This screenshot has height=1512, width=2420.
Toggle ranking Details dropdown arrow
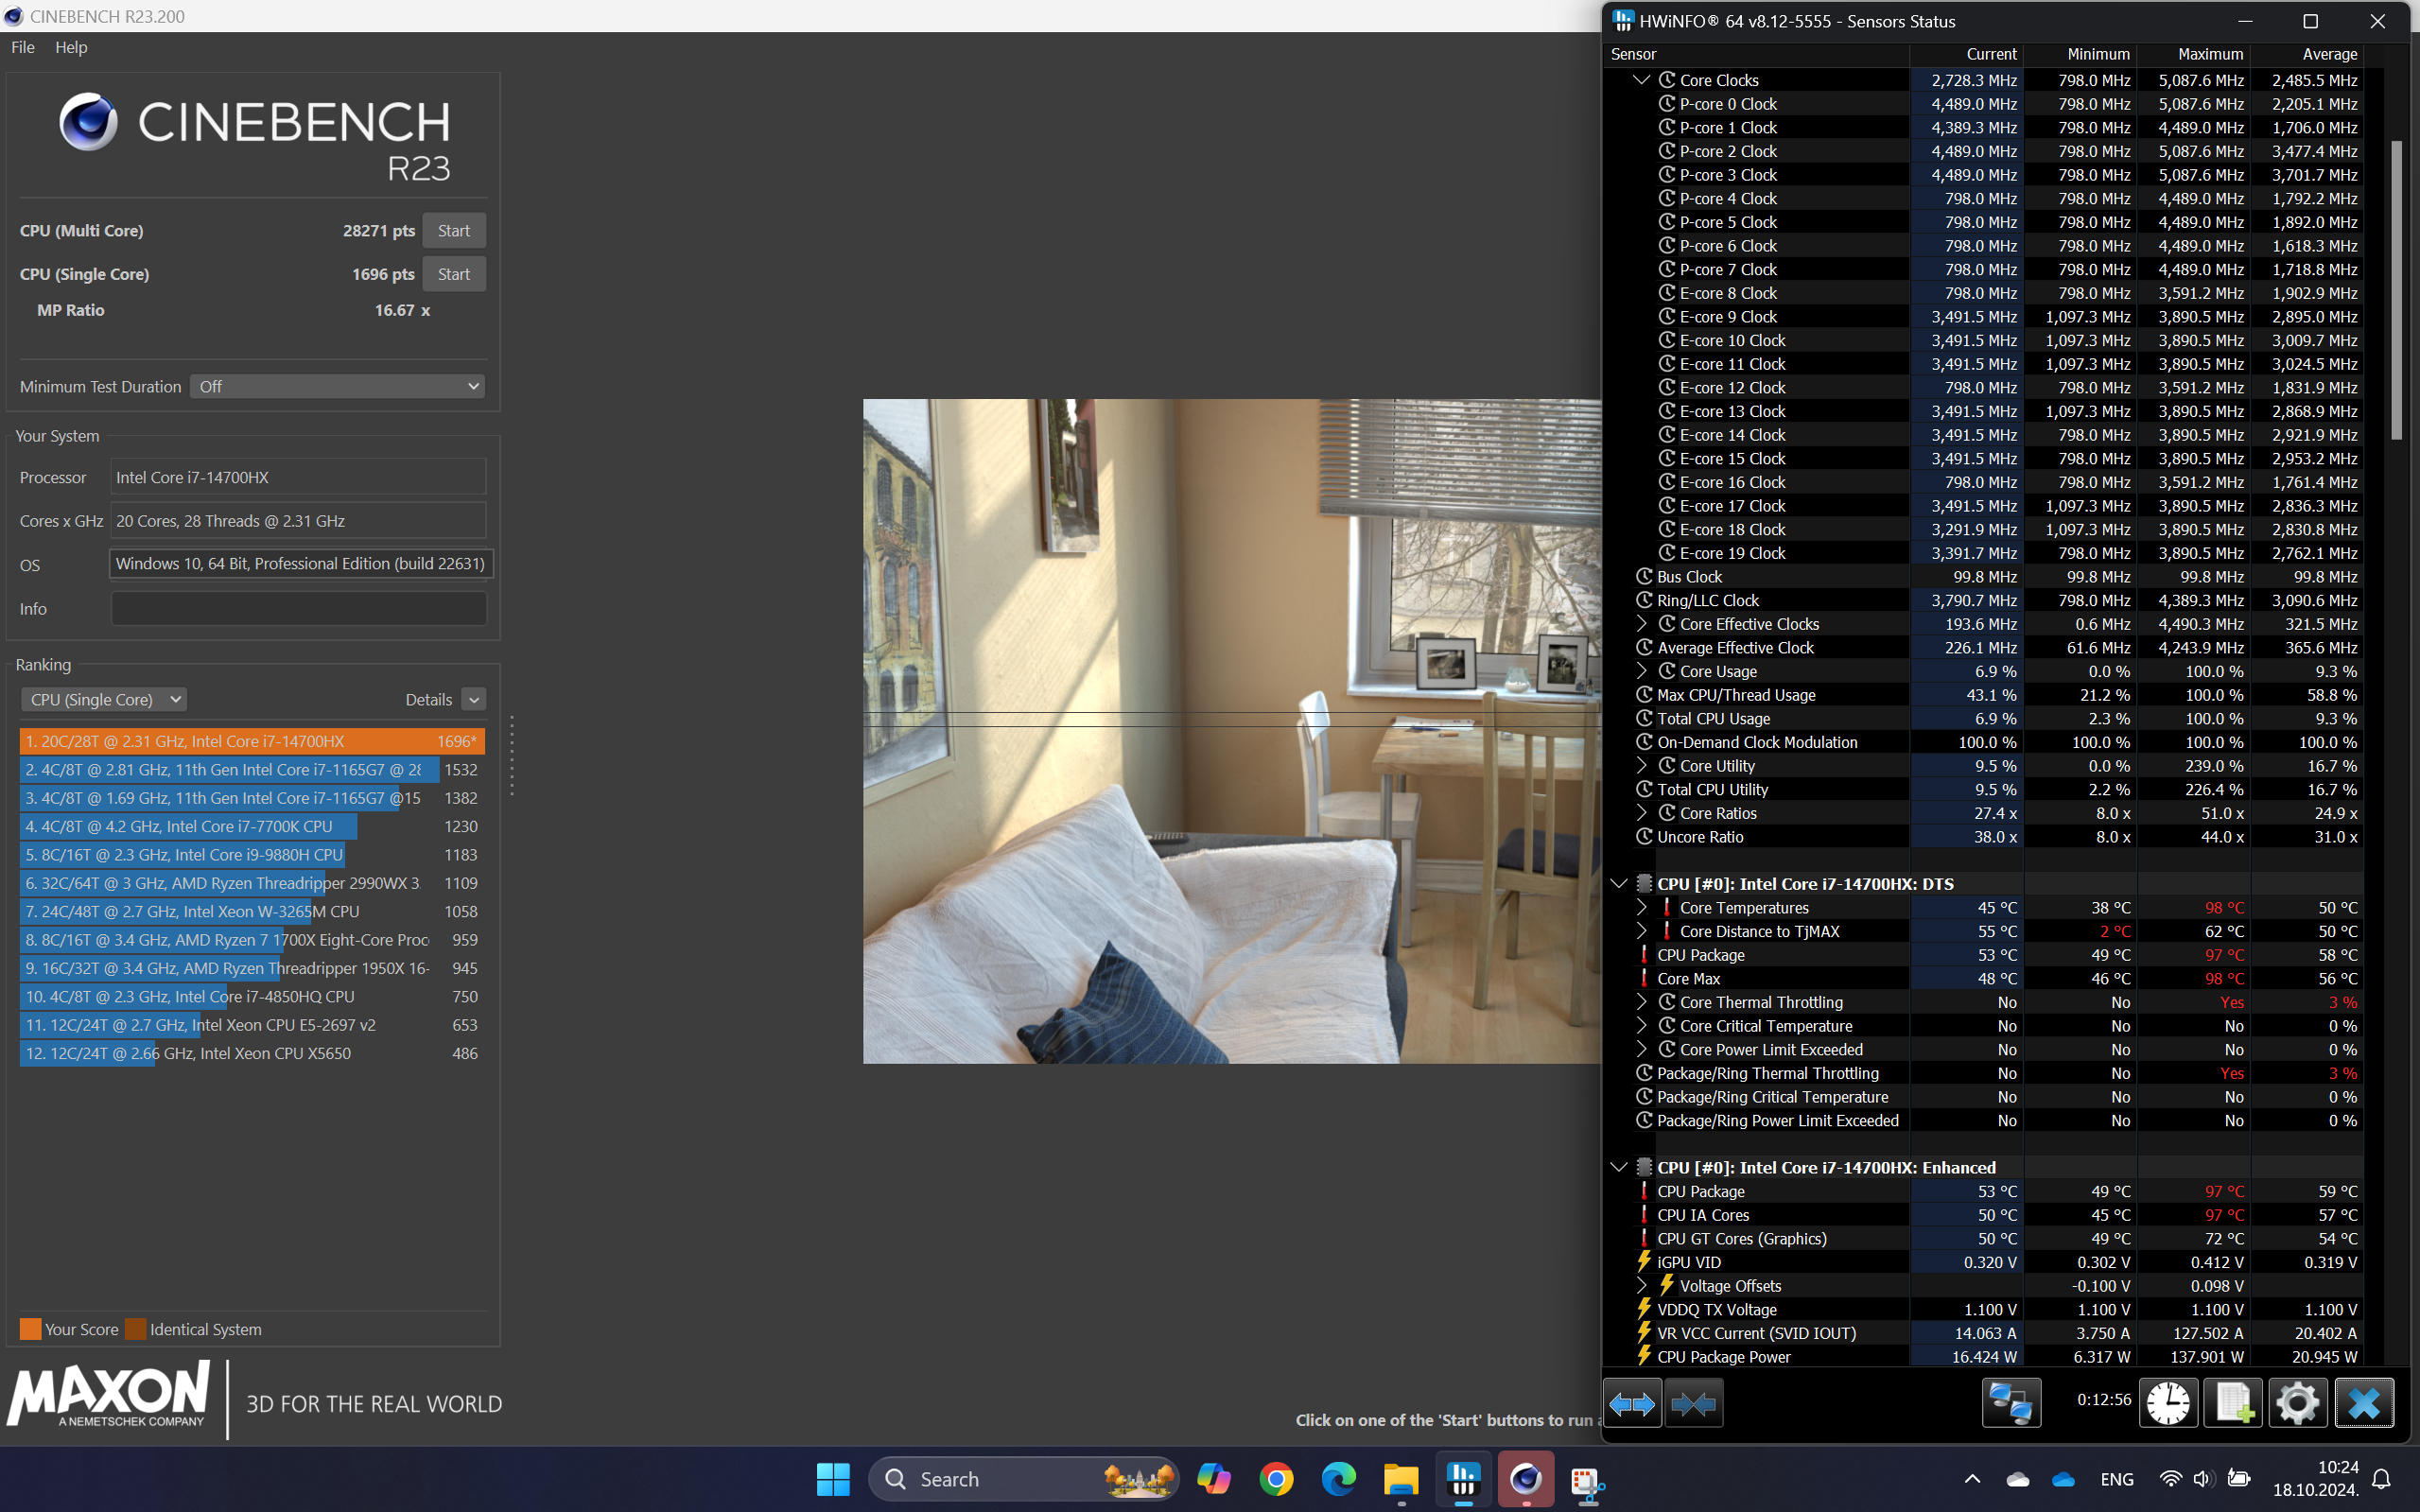475,699
